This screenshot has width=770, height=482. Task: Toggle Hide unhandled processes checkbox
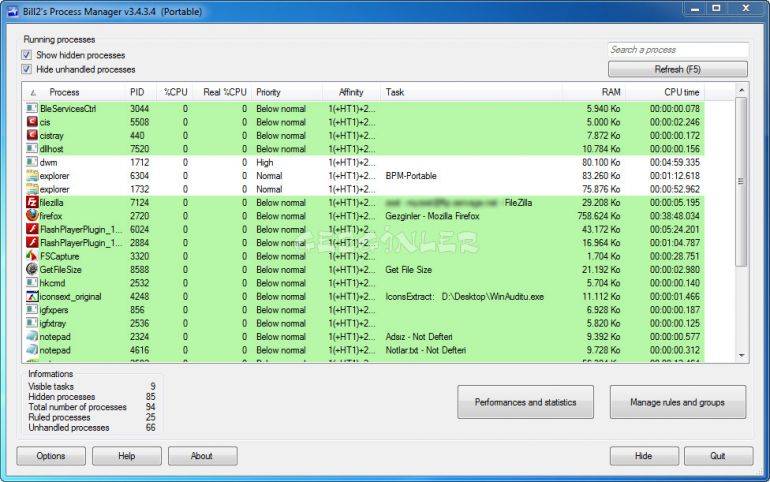[x=27, y=69]
